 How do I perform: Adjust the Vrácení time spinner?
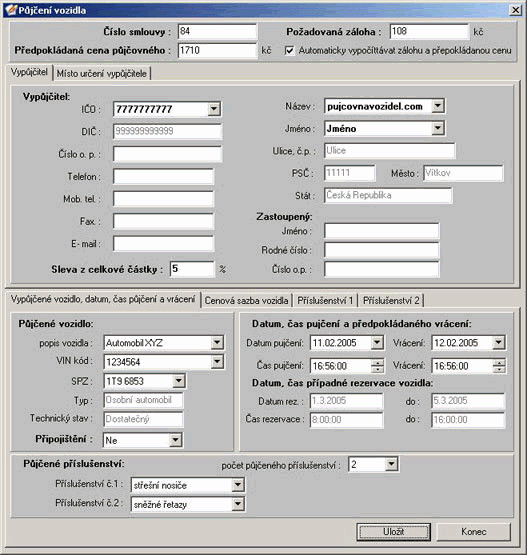[x=499, y=366]
